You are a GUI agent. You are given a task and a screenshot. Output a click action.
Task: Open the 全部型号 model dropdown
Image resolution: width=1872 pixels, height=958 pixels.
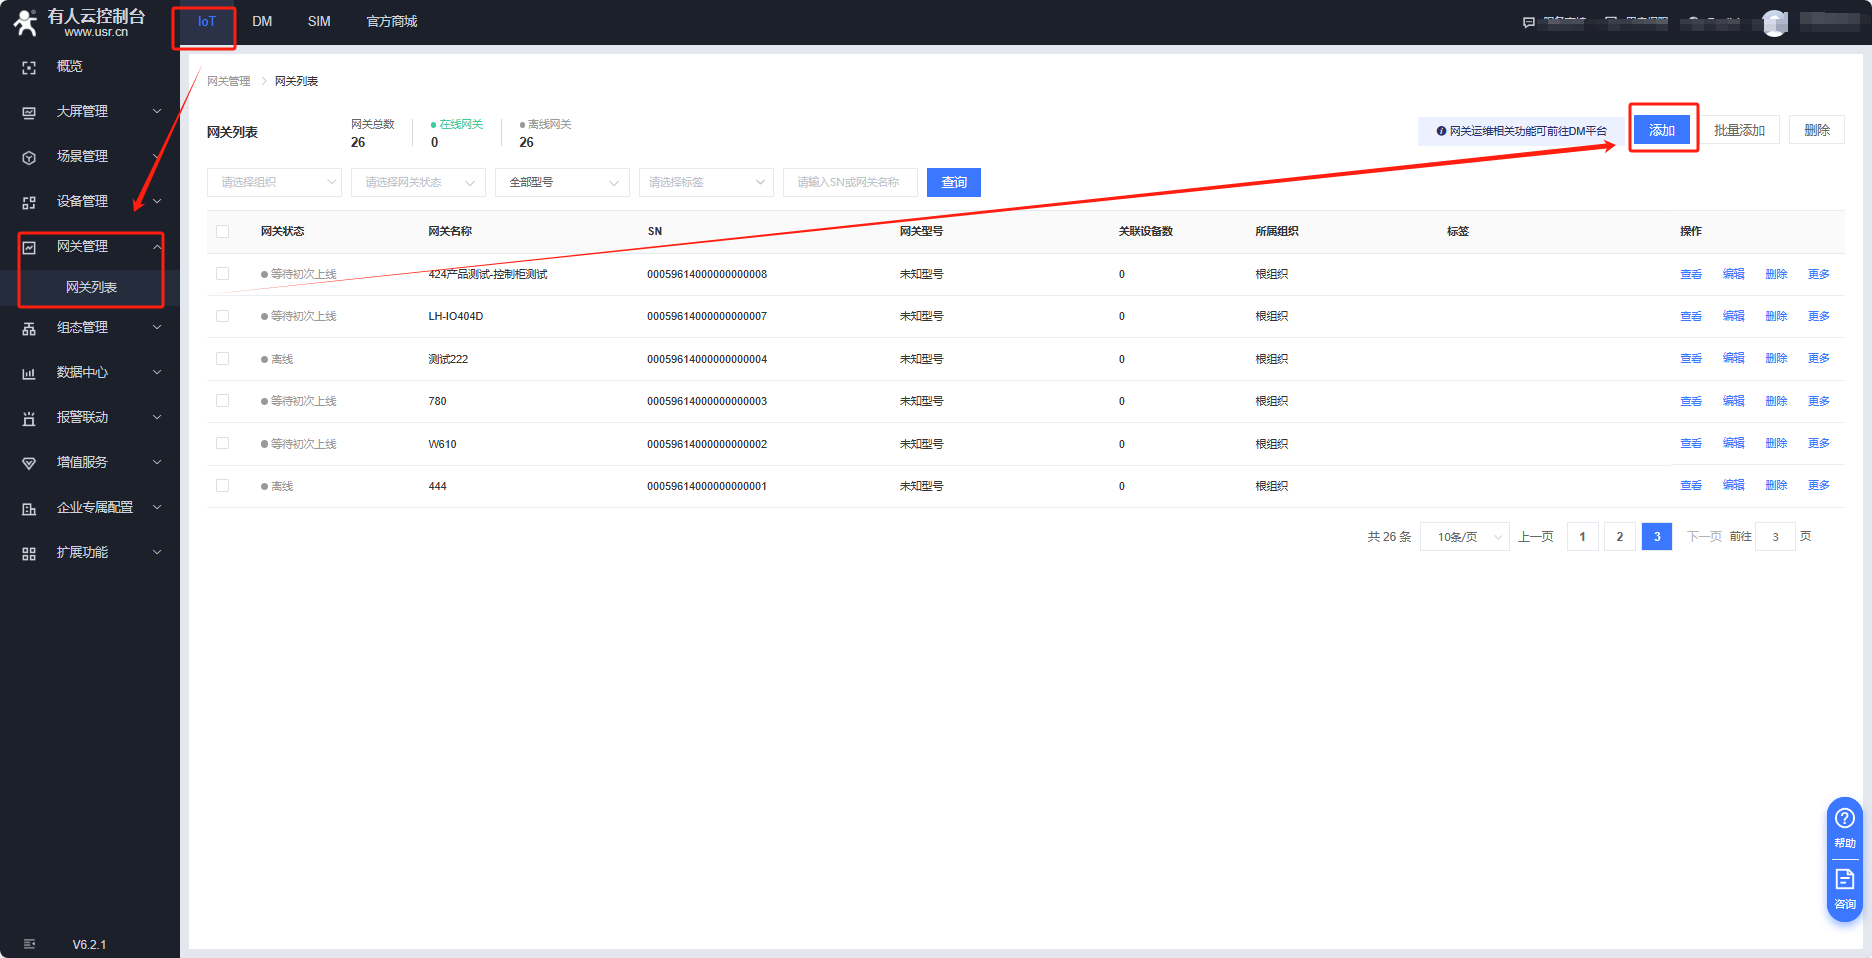pyautogui.click(x=562, y=182)
